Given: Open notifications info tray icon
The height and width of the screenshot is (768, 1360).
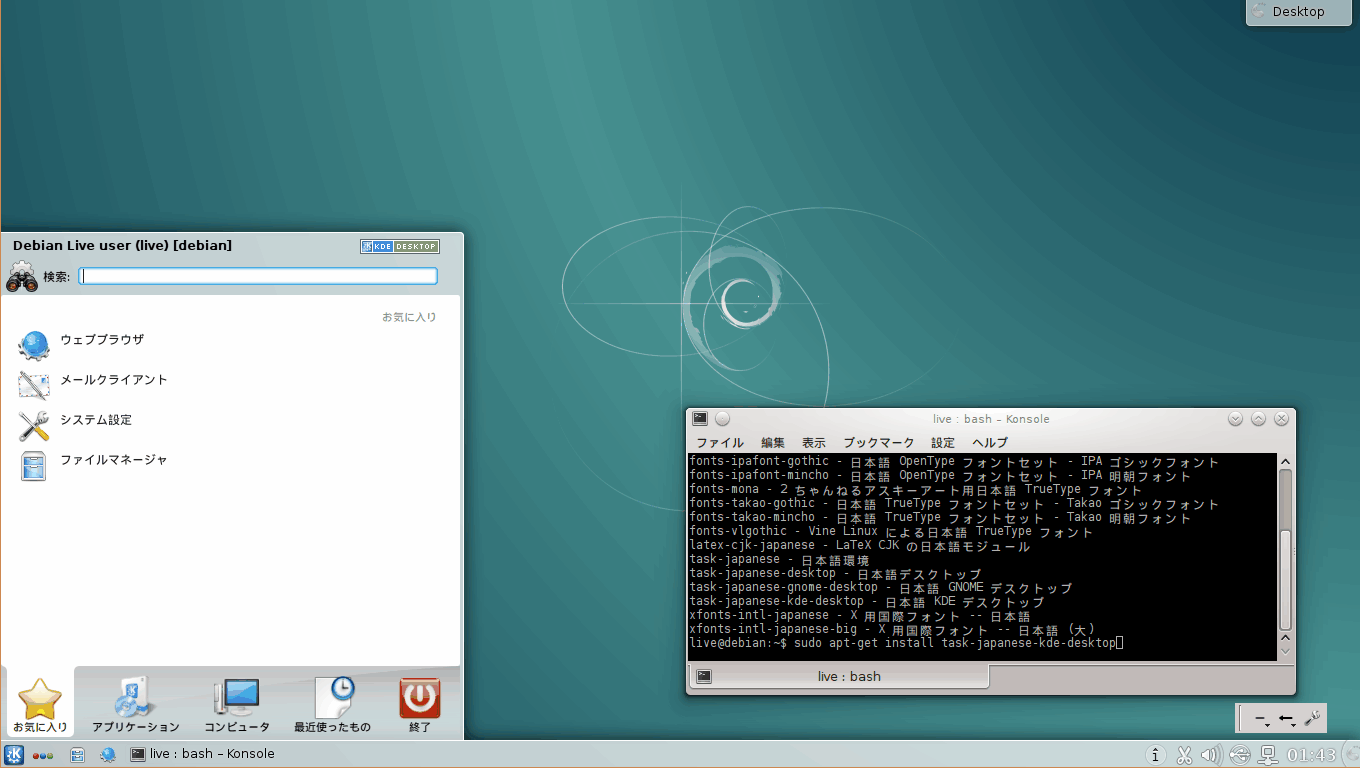Looking at the screenshot, I should pos(1155,755).
